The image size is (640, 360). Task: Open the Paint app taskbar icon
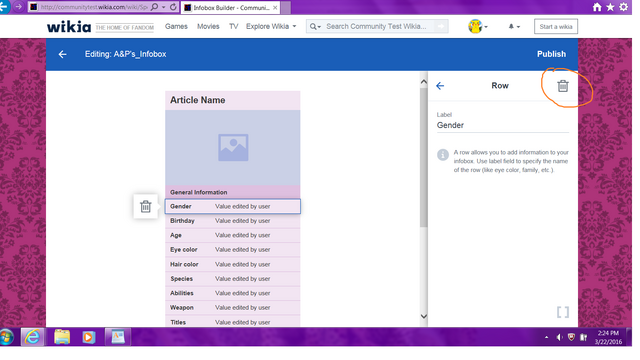[x=118, y=337]
